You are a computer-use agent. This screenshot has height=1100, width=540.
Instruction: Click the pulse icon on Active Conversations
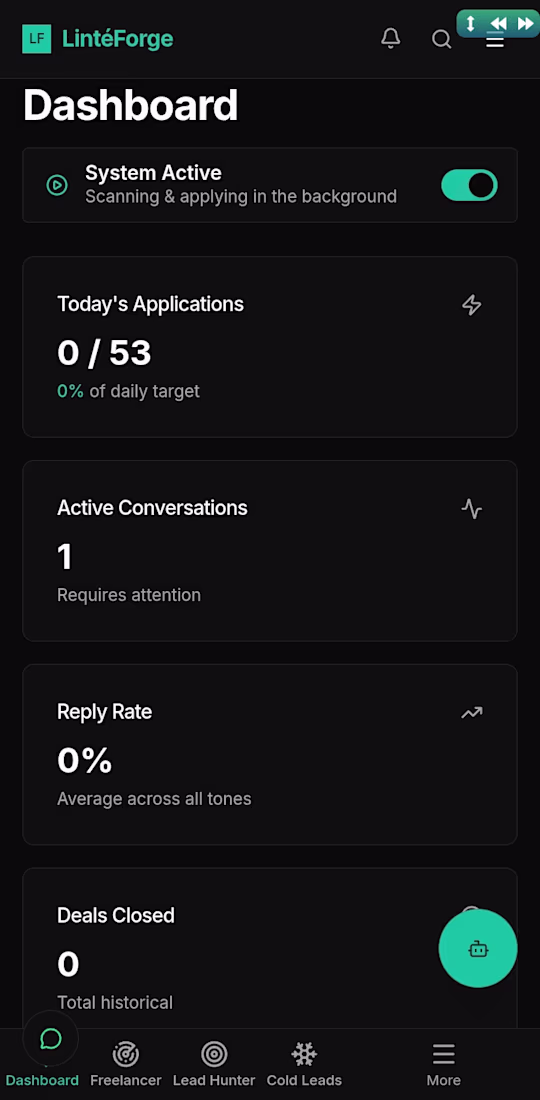click(x=472, y=509)
